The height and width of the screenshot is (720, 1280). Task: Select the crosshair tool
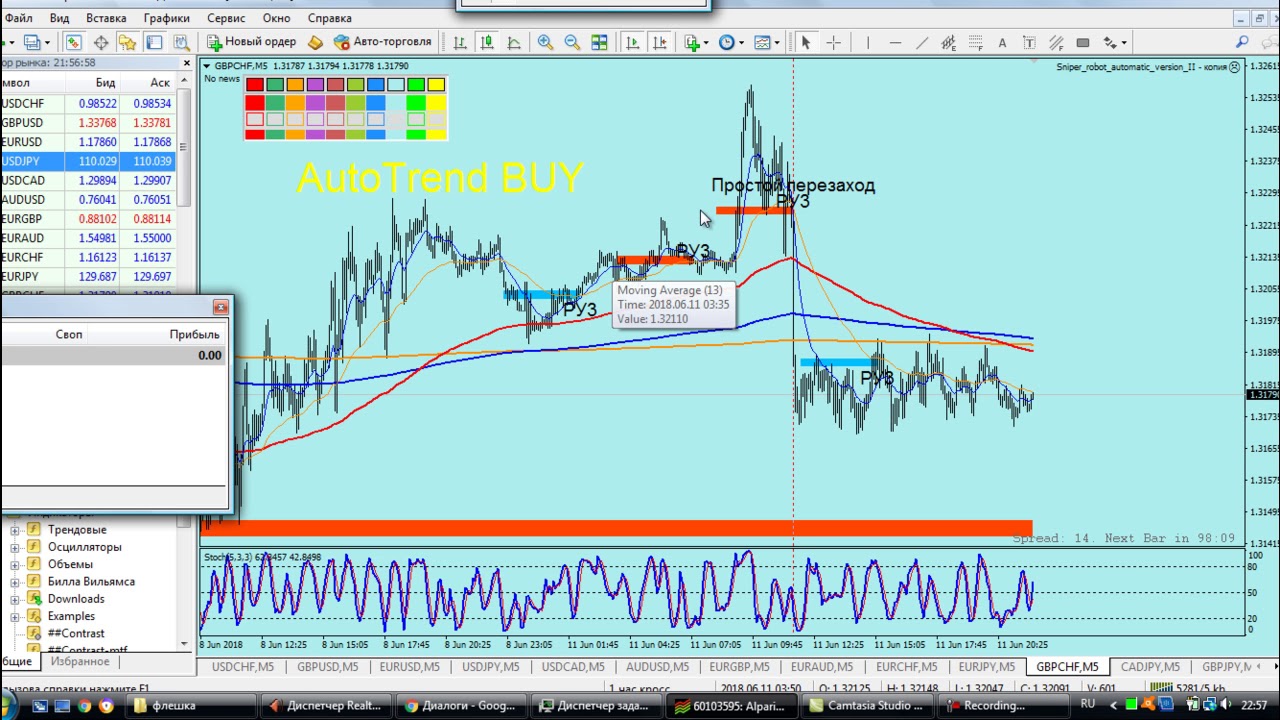tap(833, 42)
